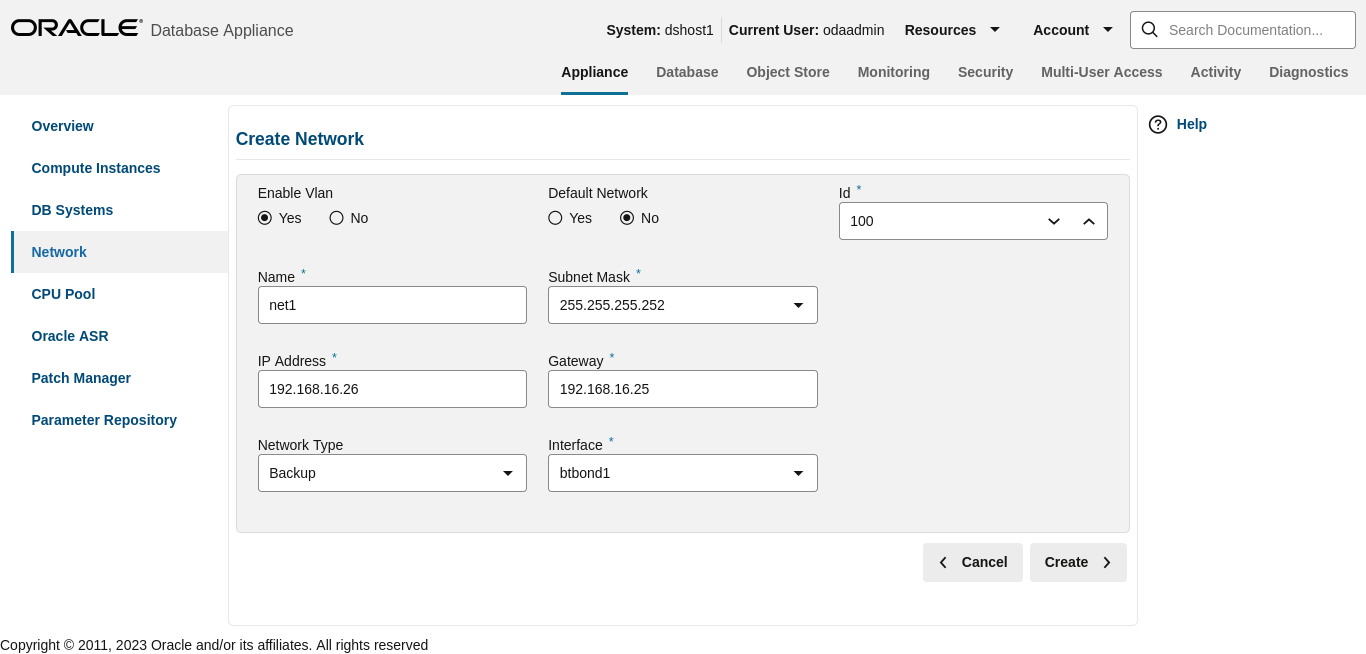This screenshot has height=654, width=1366.
Task: Expand the Resources menu
Action: point(952,30)
